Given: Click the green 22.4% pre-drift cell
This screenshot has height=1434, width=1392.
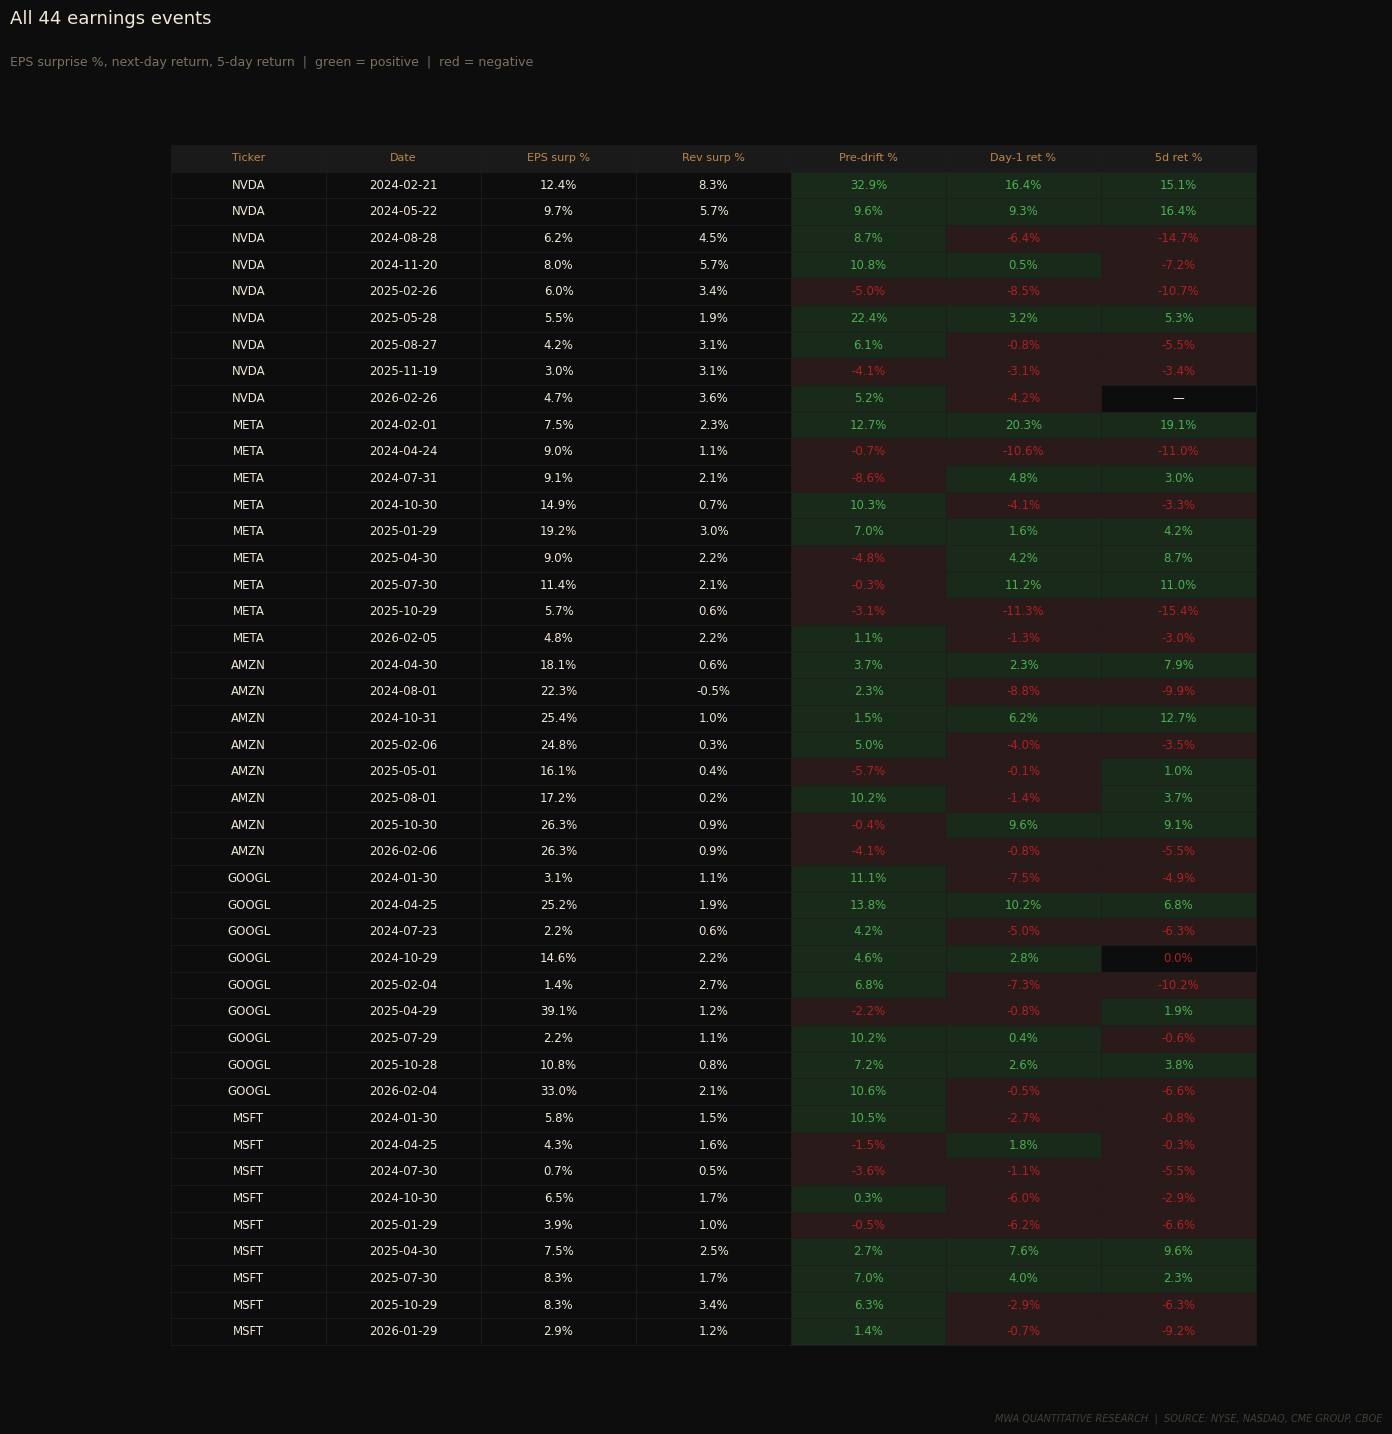Looking at the screenshot, I should pyautogui.click(x=868, y=319).
